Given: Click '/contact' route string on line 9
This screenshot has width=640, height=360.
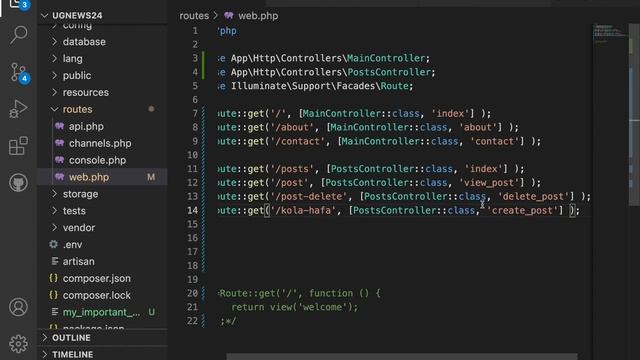Looking at the screenshot, I should click(297, 141).
